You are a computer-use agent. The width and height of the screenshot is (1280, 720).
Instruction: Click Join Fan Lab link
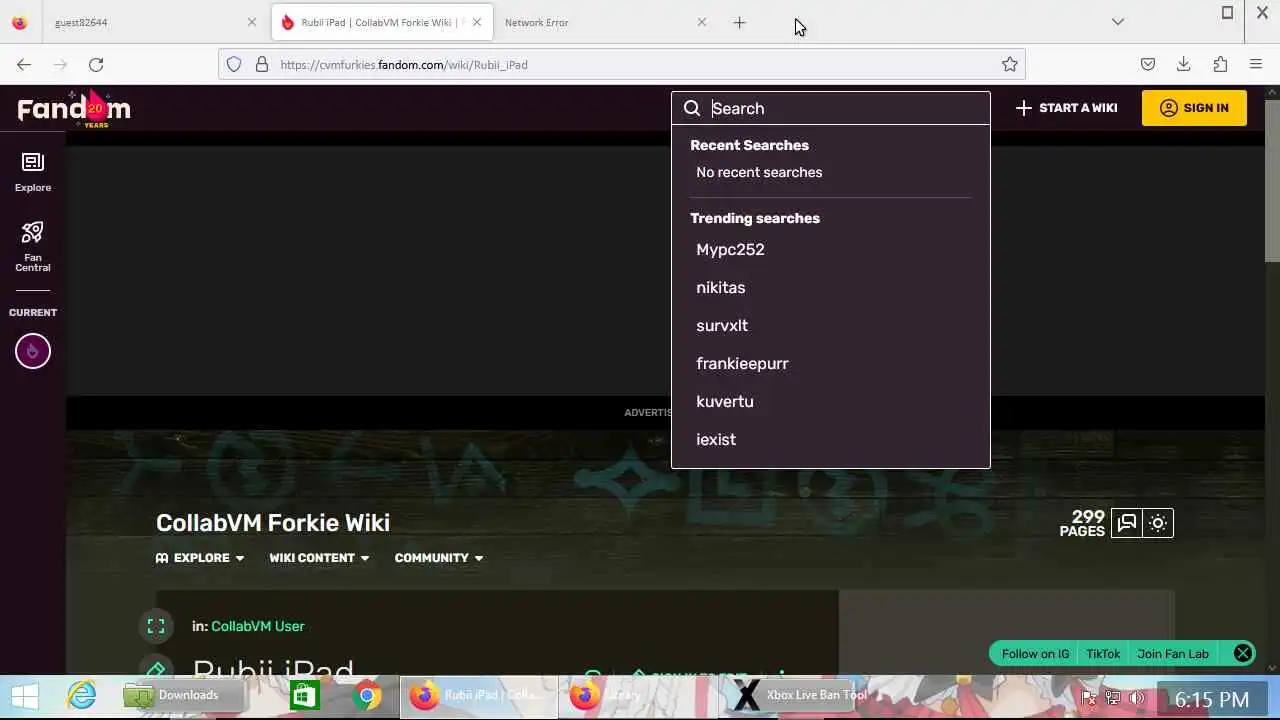click(1173, 653)
